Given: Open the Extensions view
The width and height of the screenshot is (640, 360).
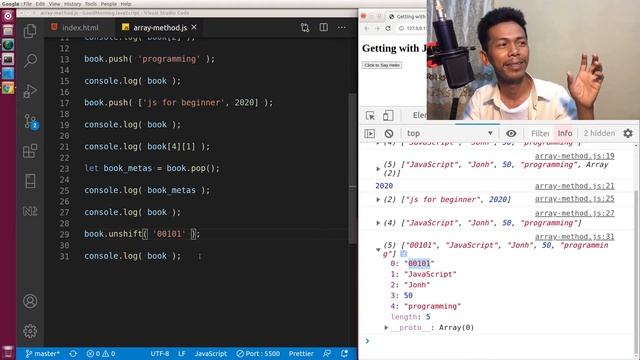Looking at the screenshot, I should coord(30,151).
